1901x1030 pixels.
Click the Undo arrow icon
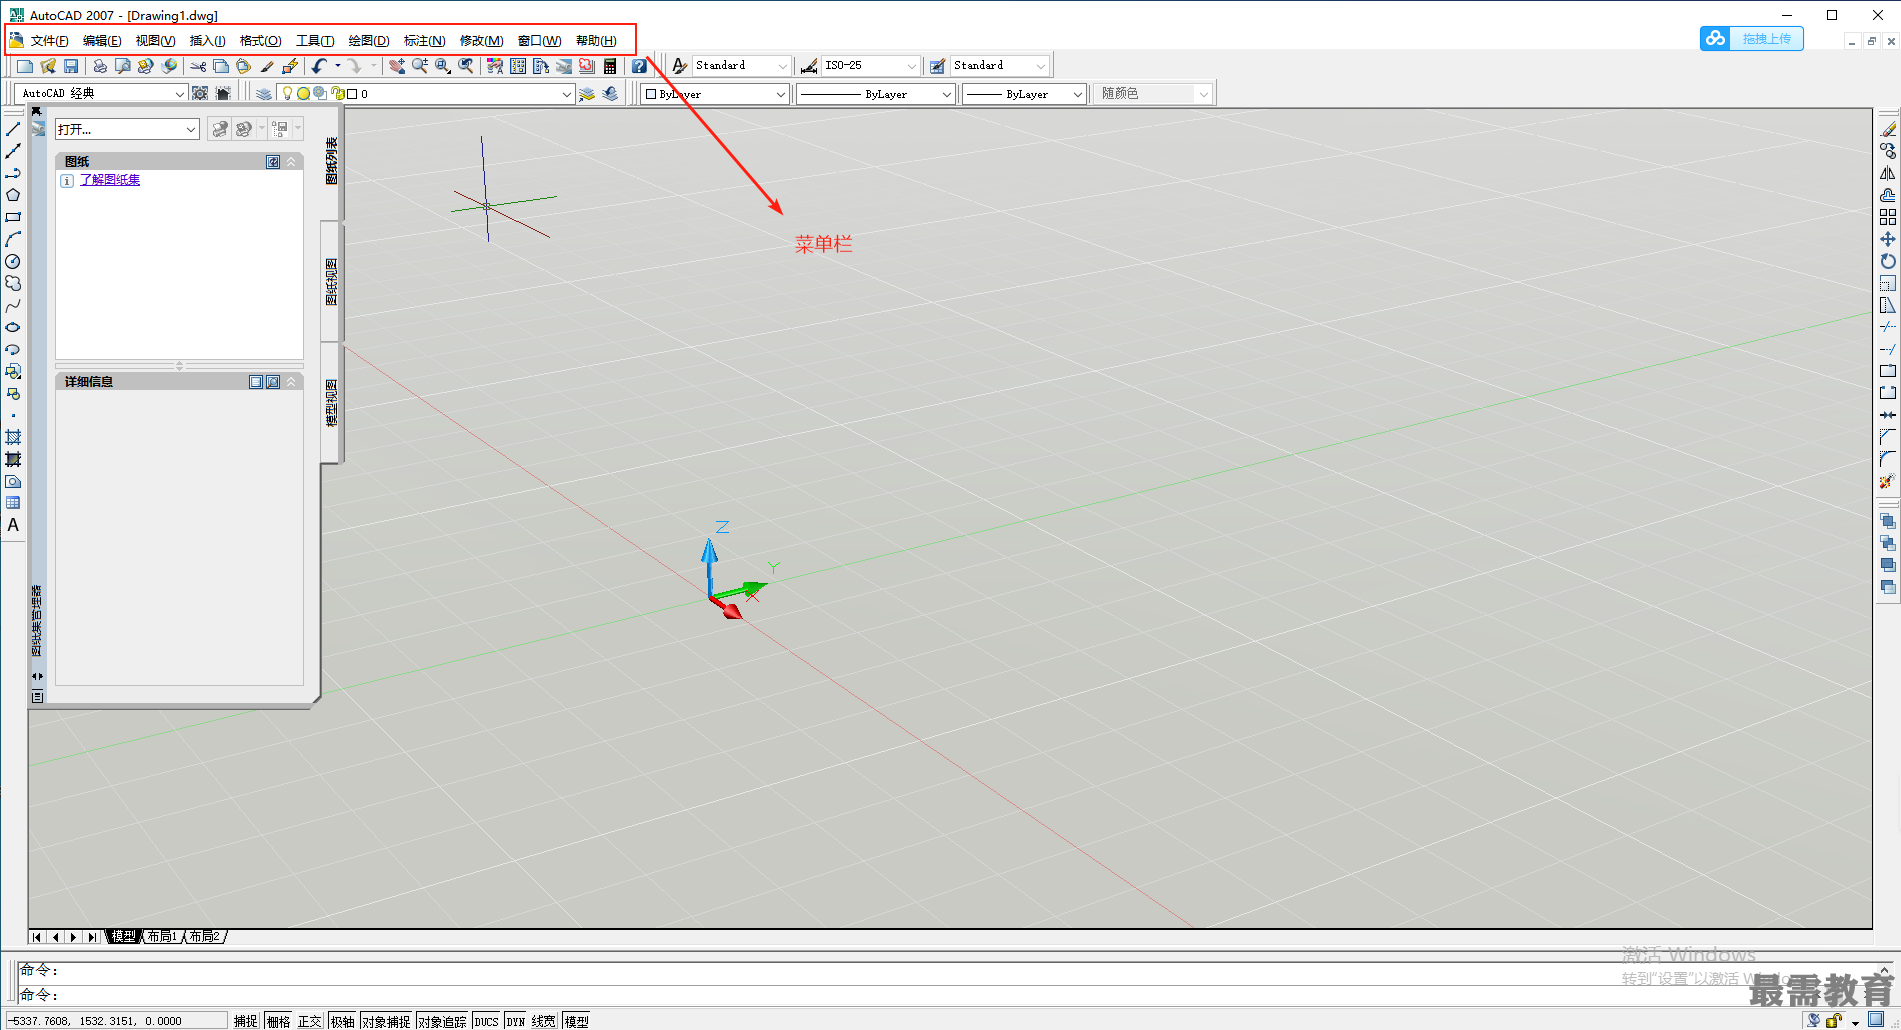pyautogui.click(x=319, y=66)
